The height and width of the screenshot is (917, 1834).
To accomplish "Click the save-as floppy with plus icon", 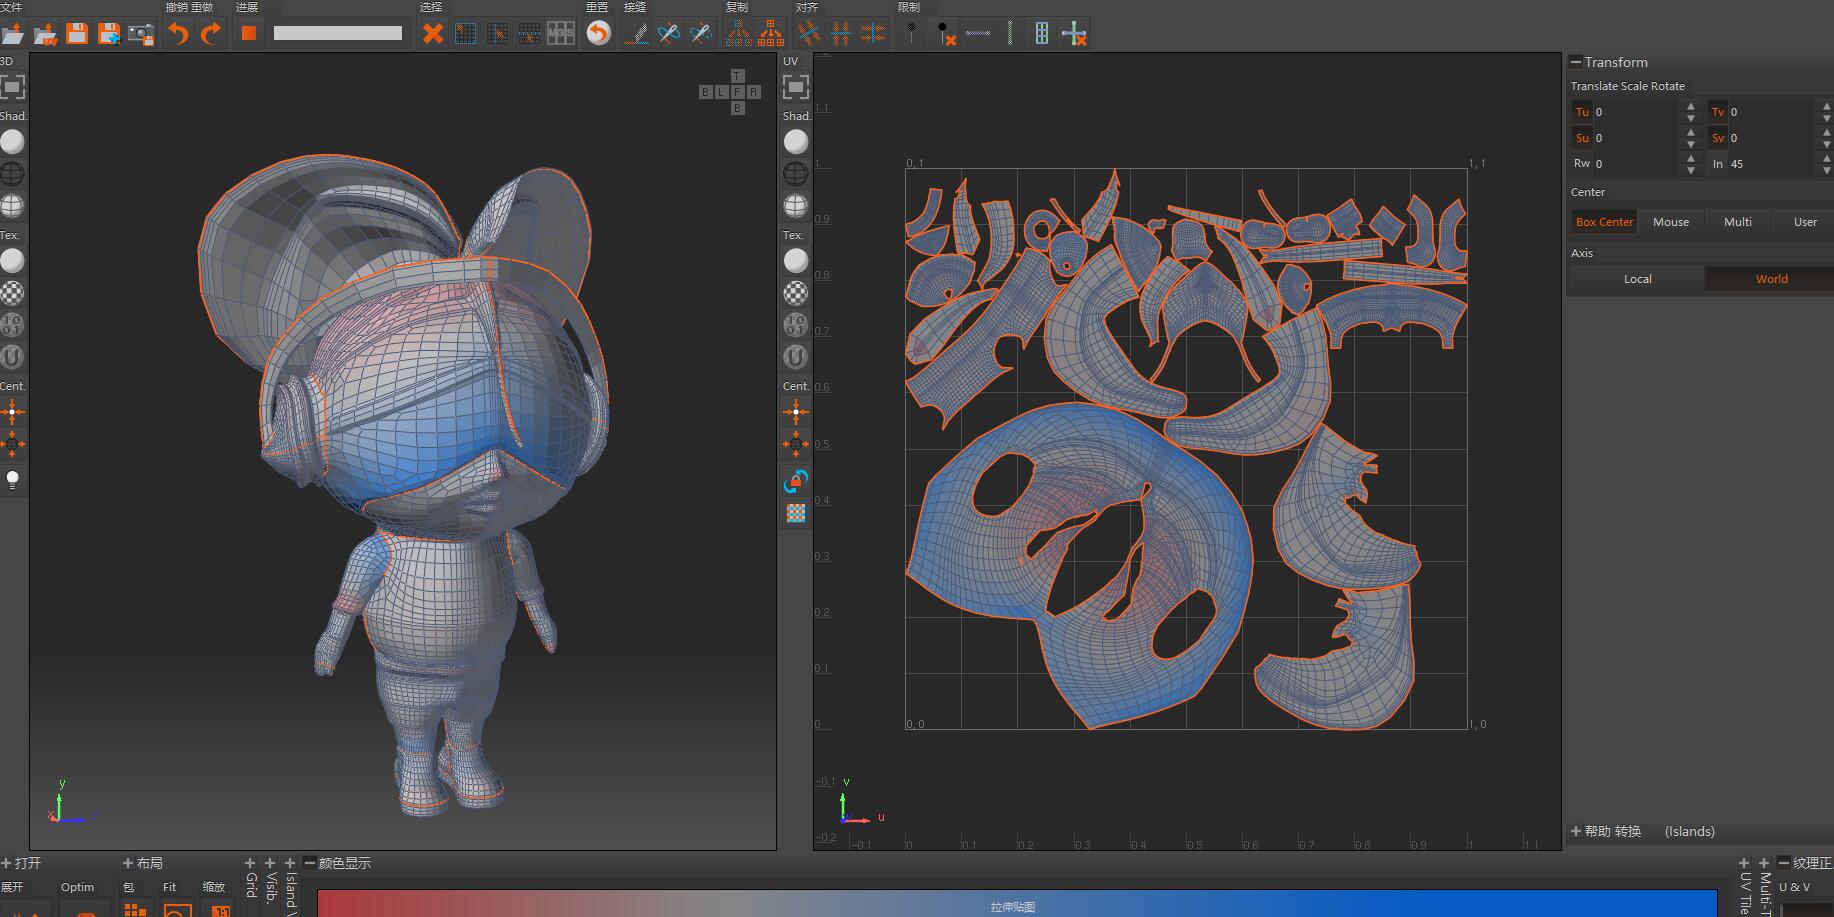I will click(109, 34).
